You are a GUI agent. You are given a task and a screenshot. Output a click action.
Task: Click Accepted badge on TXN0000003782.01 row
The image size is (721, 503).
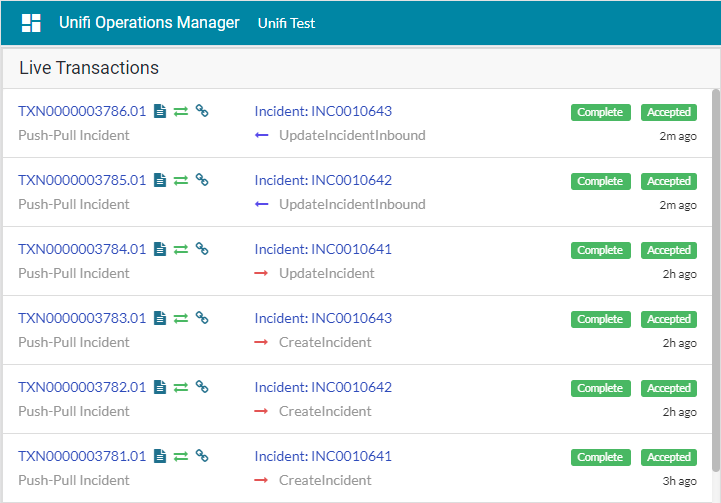click(x=669, y=388)
